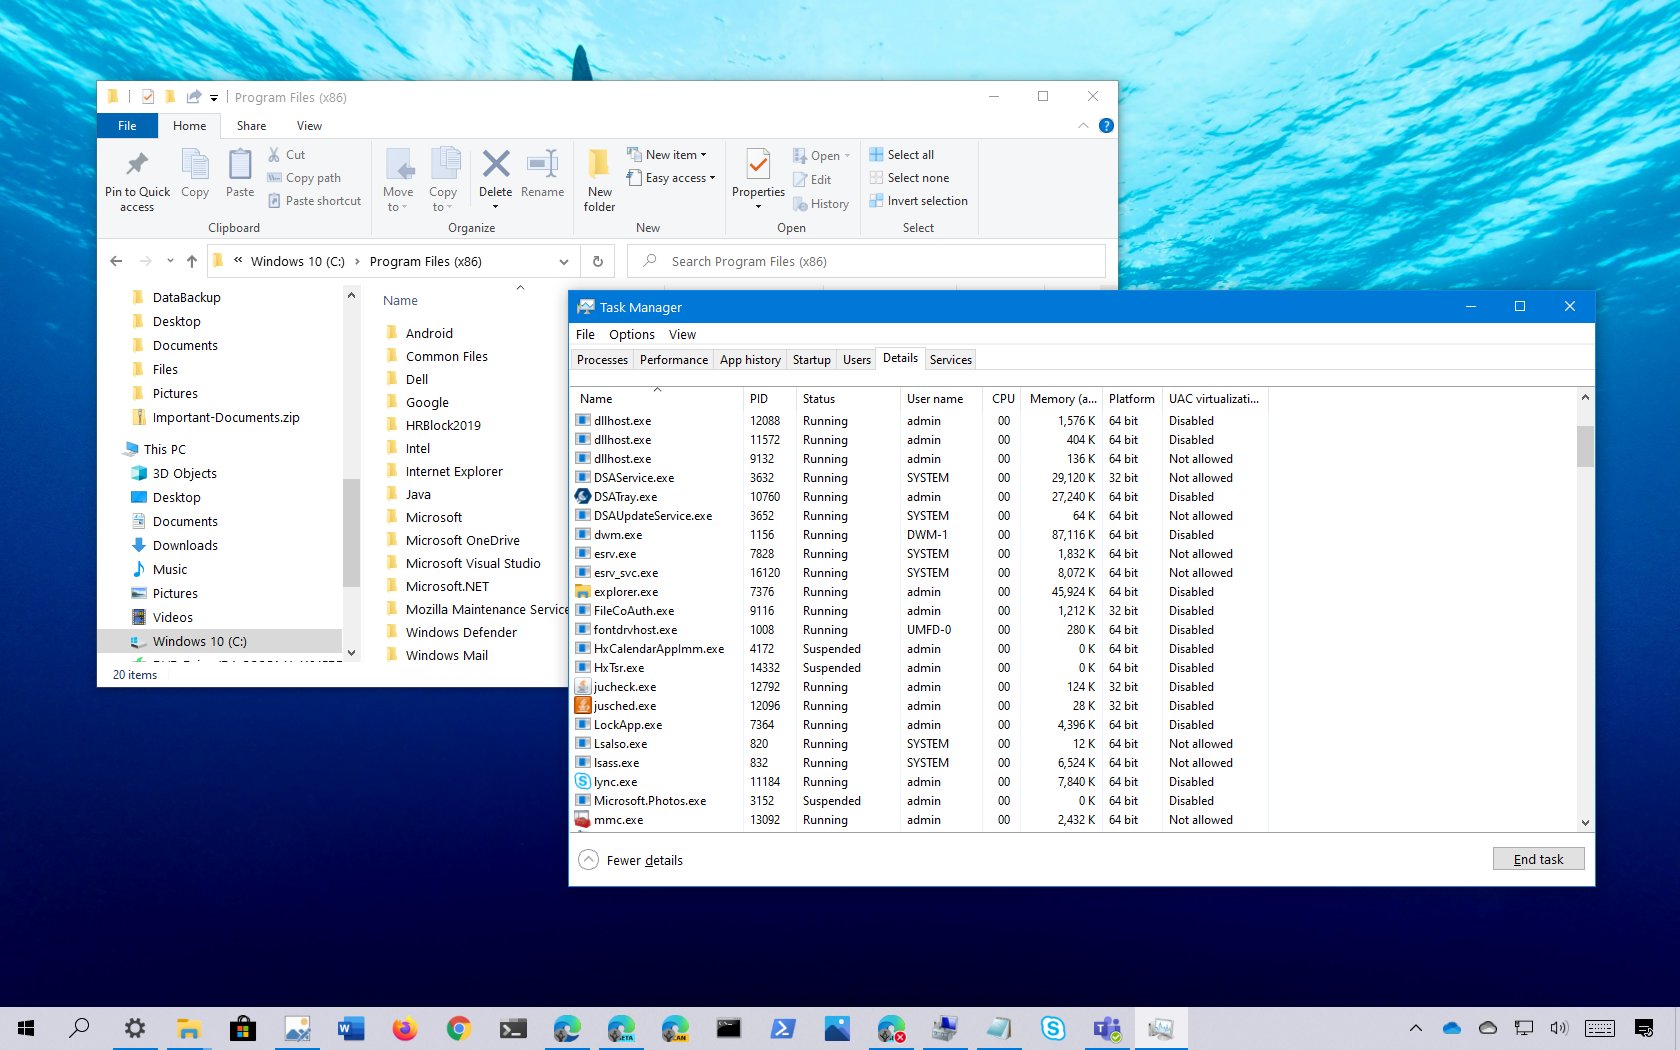Screen dimensions: 1680x1050
Task: Switch to the Services tab in Task Manager
Action: [949, 359]
